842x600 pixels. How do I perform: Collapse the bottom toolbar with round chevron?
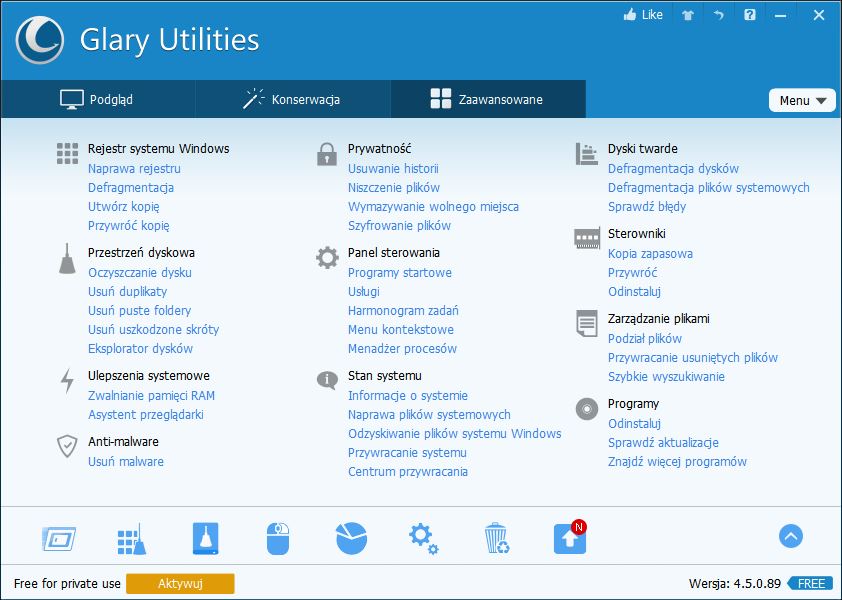(790, 536)
